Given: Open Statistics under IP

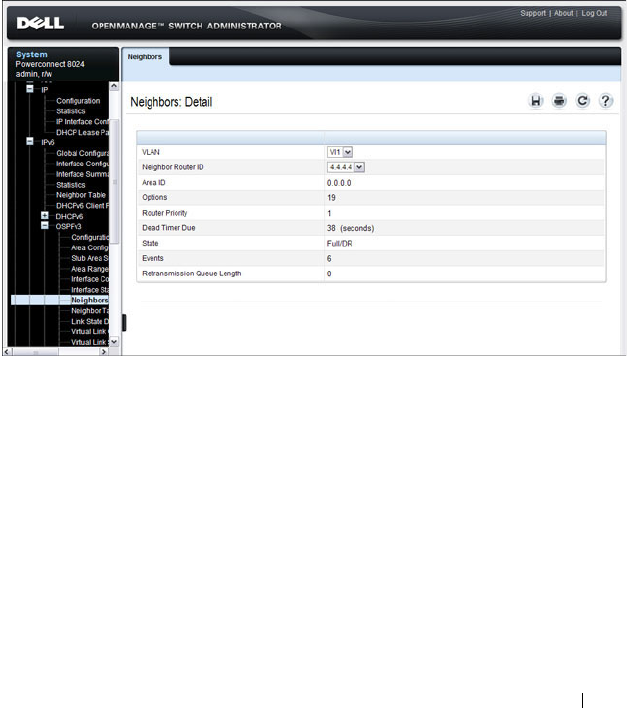Looking at the screenshot, I should click(70, 111).
